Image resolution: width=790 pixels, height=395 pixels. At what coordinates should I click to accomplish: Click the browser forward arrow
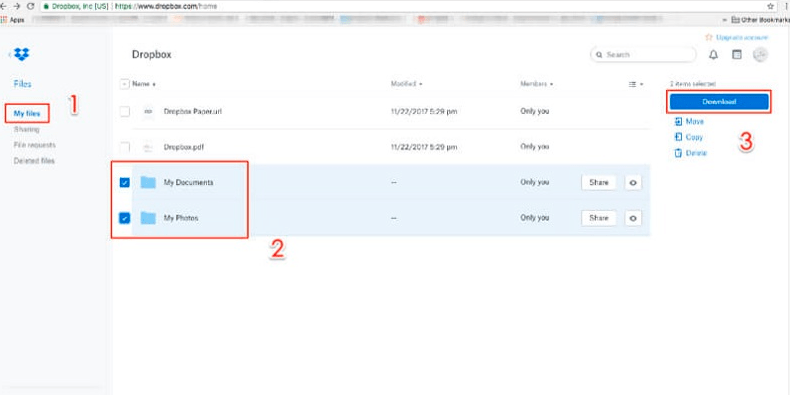point(18,7)
